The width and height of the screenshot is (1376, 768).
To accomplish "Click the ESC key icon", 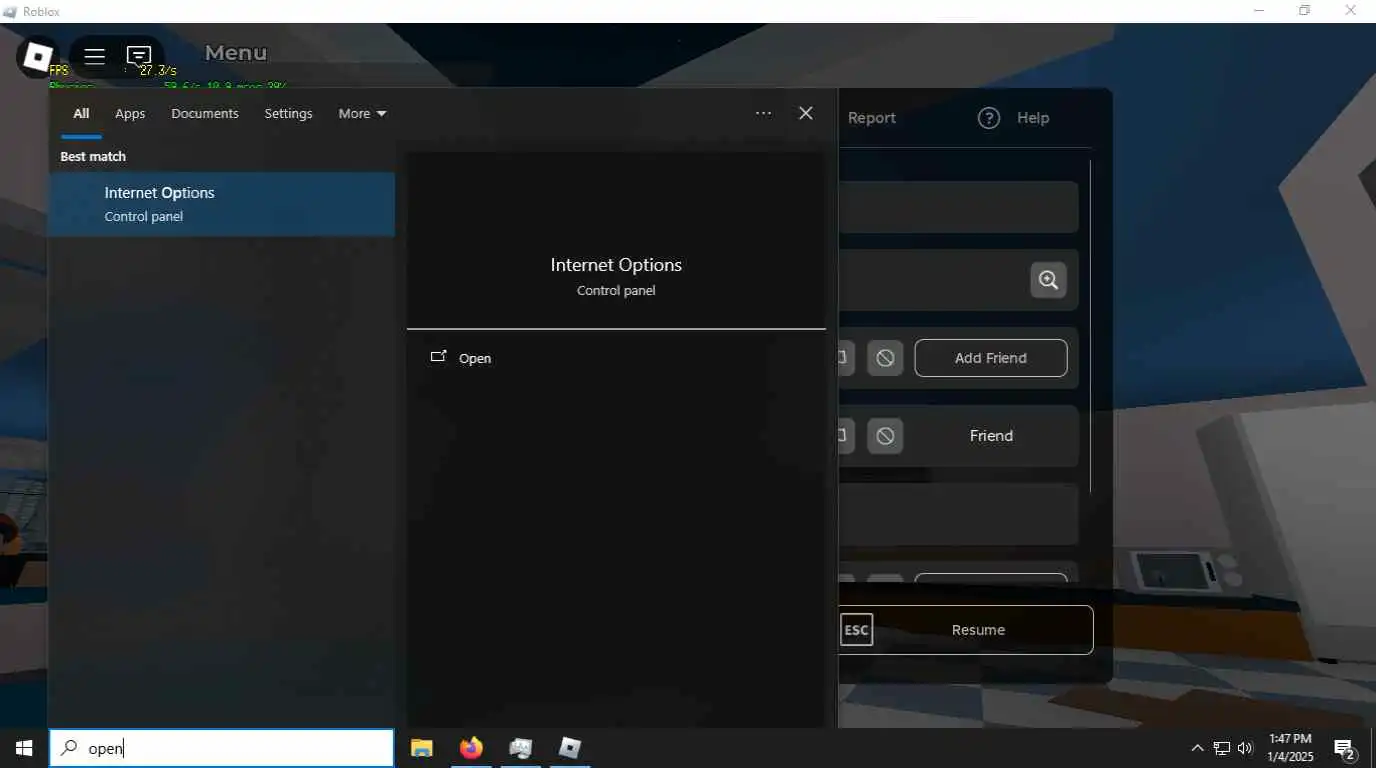I will pos(856,630).
